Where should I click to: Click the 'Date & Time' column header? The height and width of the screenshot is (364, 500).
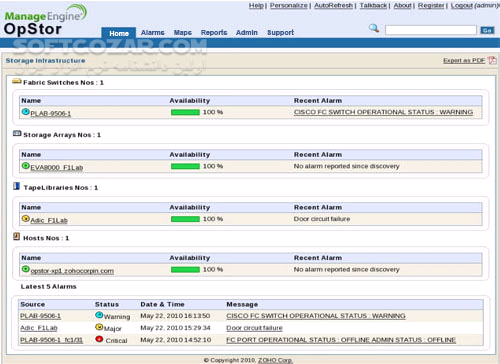pos(162,304)
